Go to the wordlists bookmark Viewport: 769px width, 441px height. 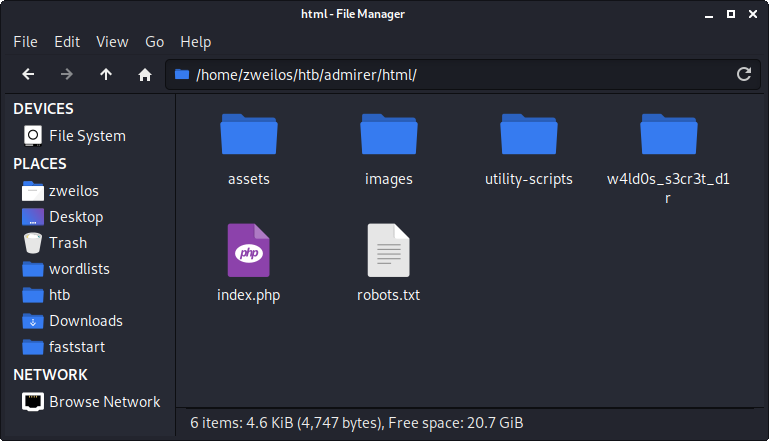click(x=79, y=269)
